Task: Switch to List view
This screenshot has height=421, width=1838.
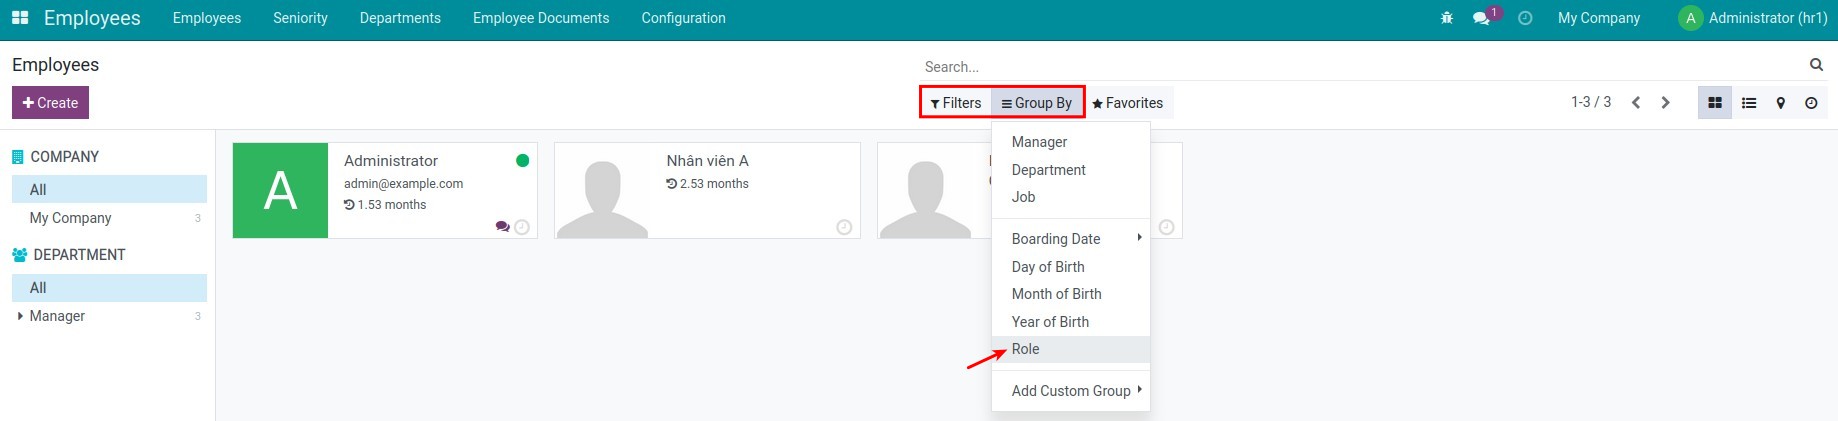Action: (x=1749, y=103)
